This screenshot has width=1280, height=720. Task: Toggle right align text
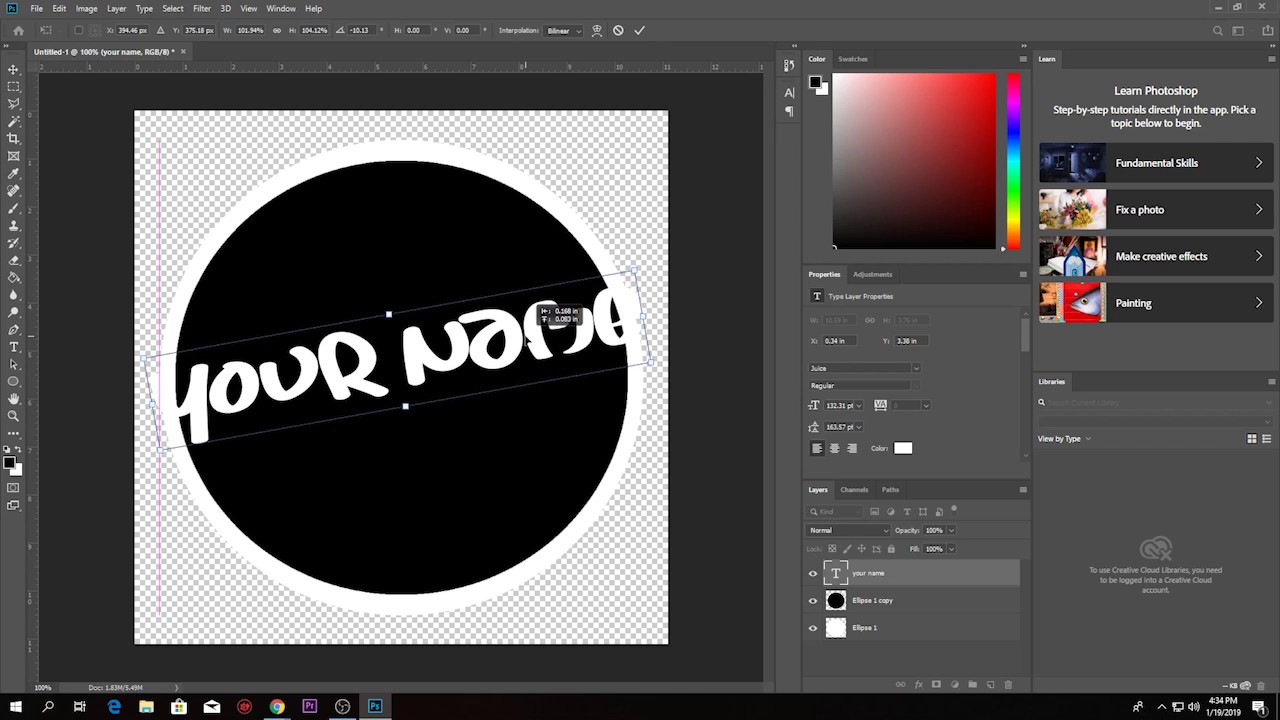(x=851, y=448)
